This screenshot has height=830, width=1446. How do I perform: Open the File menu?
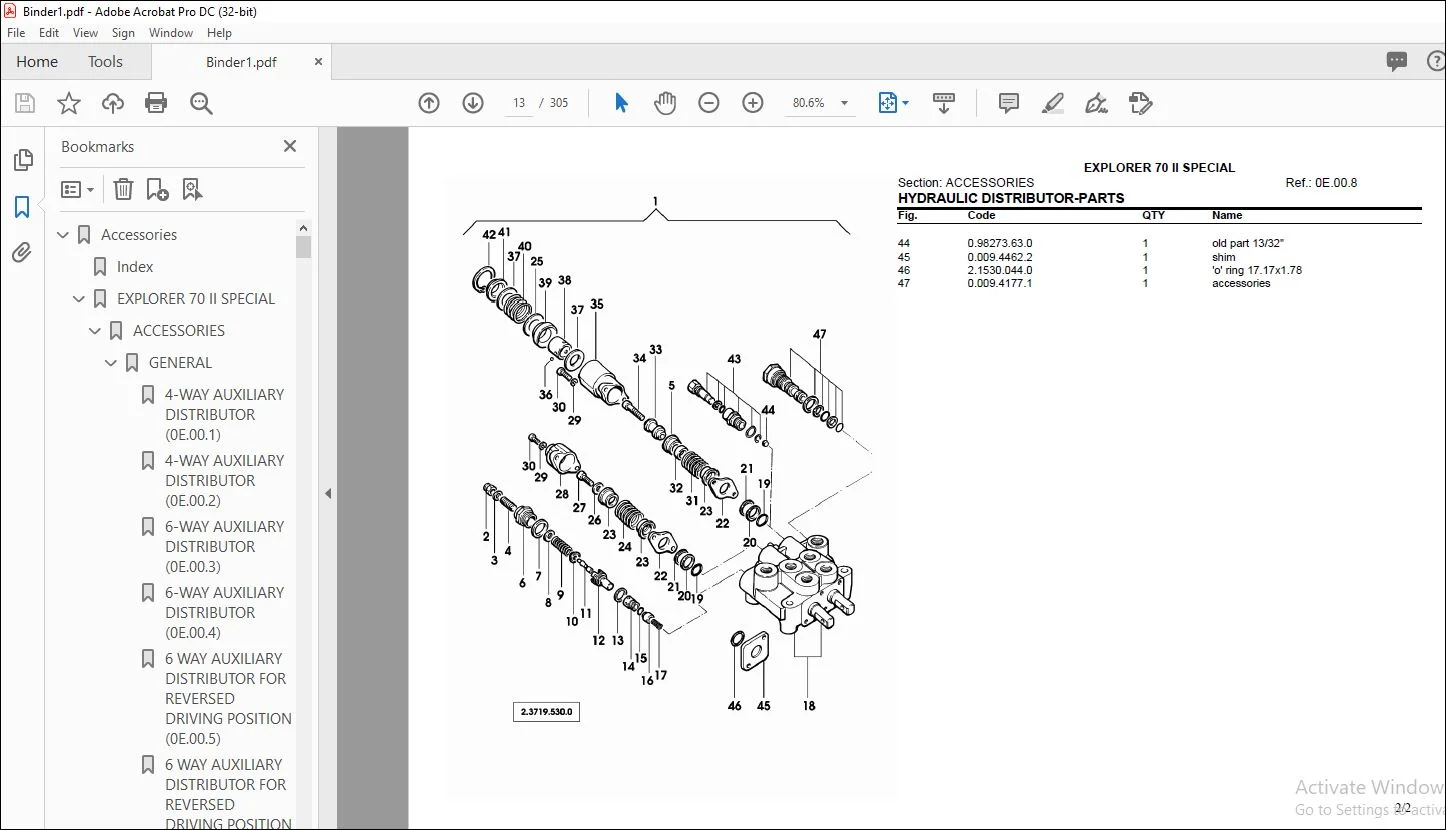[16, 33]
